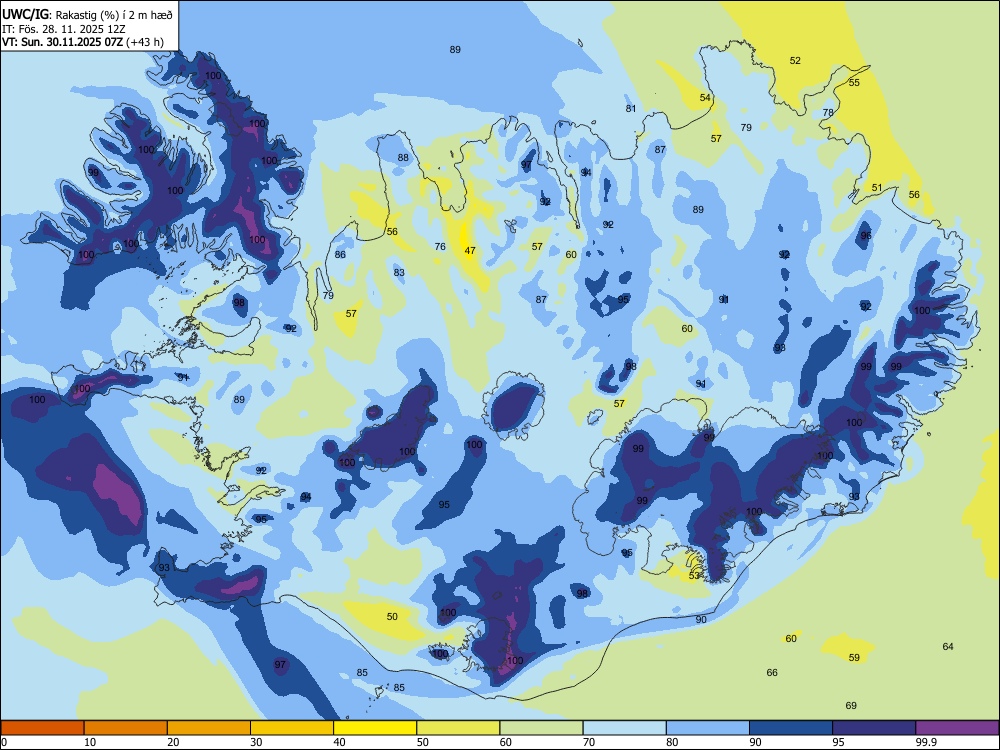Click the legend tick label '30'

[x=256, y=742]
